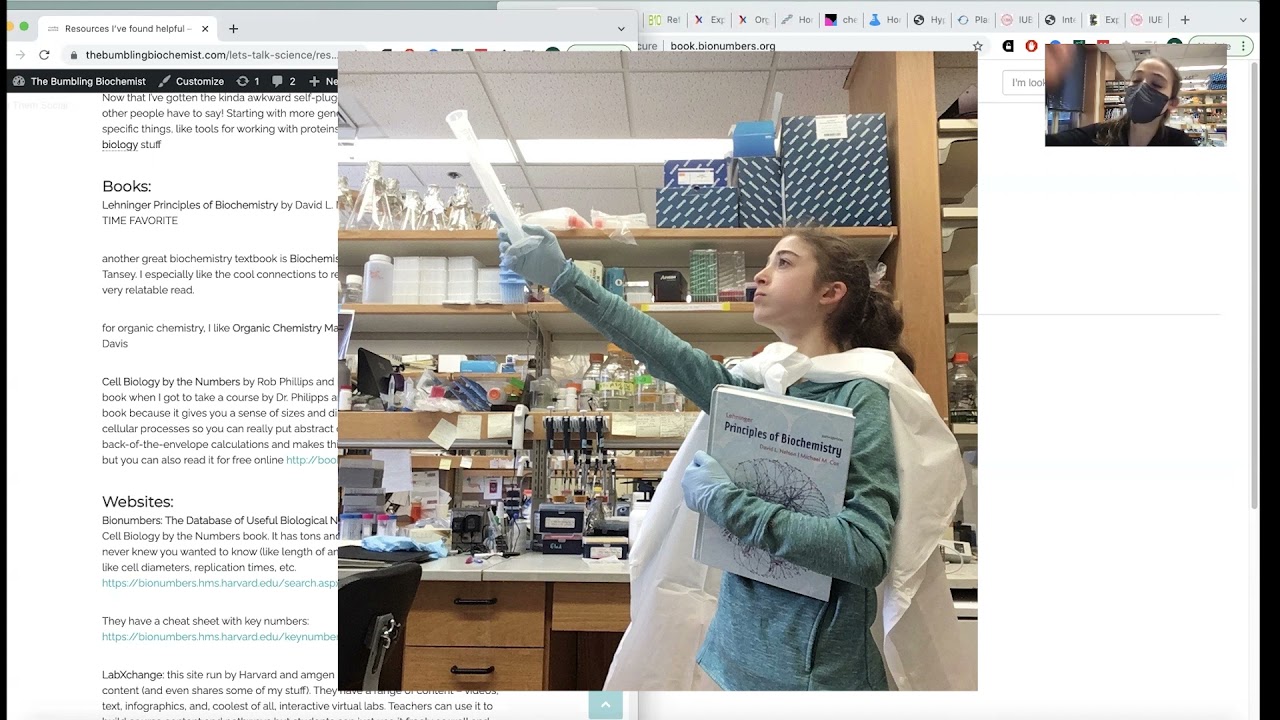Screen dimensions: 1280x720
Task: Open the book.bionumbers.org address field
Action: point(722,46)
